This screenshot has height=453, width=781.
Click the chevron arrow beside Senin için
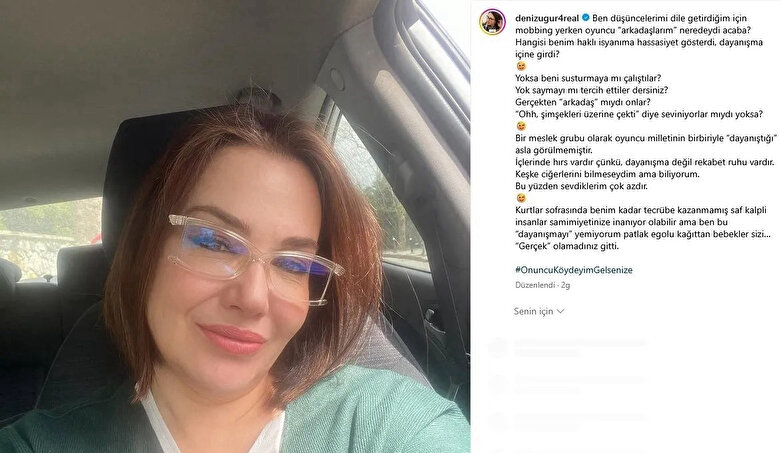tap(560, 311)
